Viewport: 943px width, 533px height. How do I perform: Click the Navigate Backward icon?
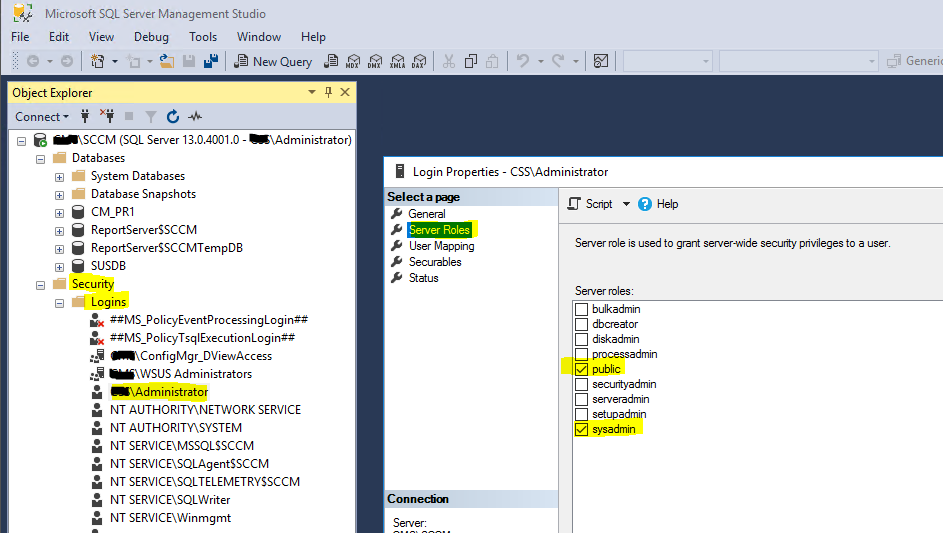pos(33,61)
